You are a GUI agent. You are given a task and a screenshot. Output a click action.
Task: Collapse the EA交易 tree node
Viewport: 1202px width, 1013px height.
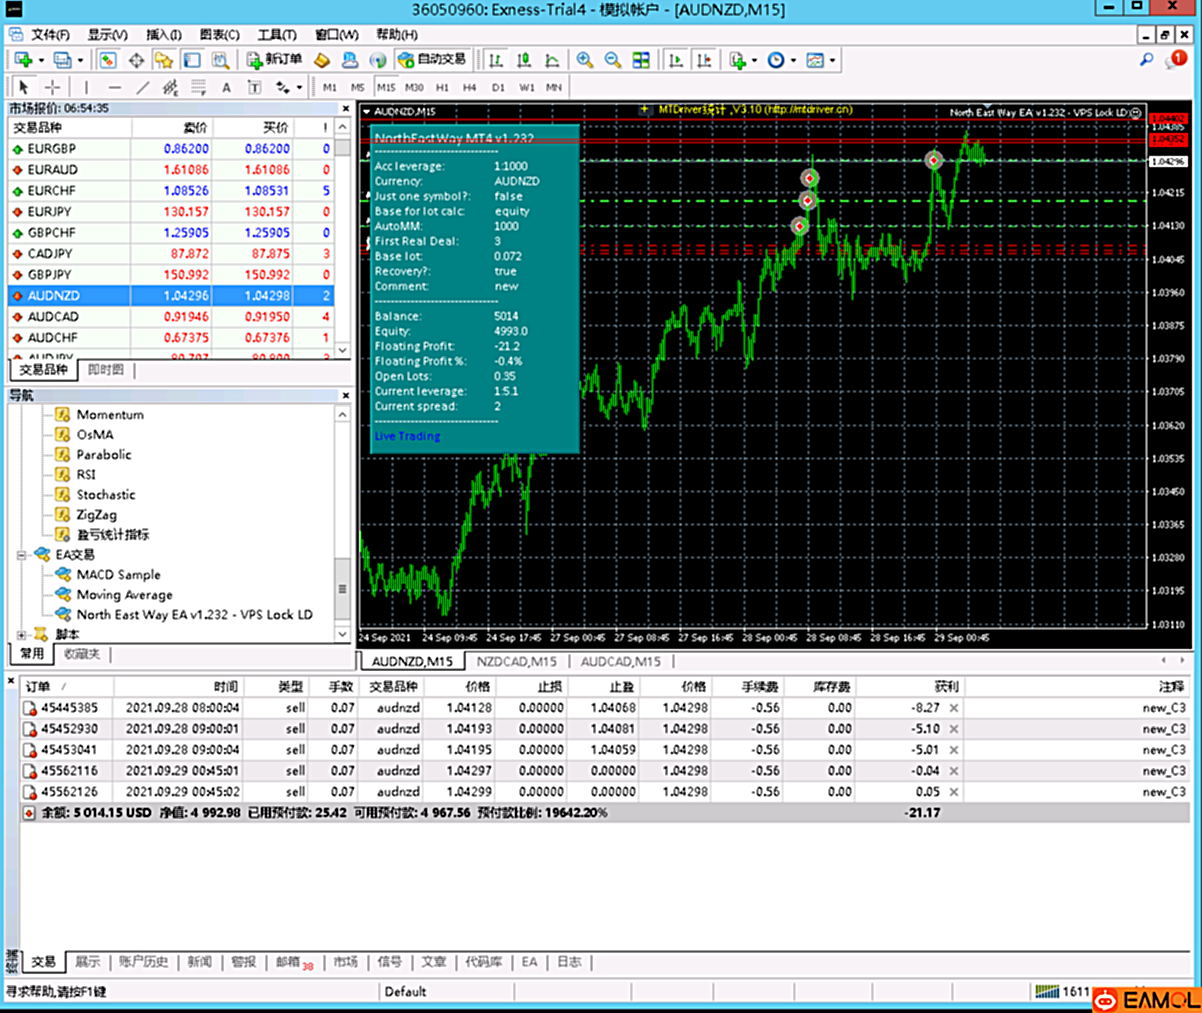(x=21, y=554)
